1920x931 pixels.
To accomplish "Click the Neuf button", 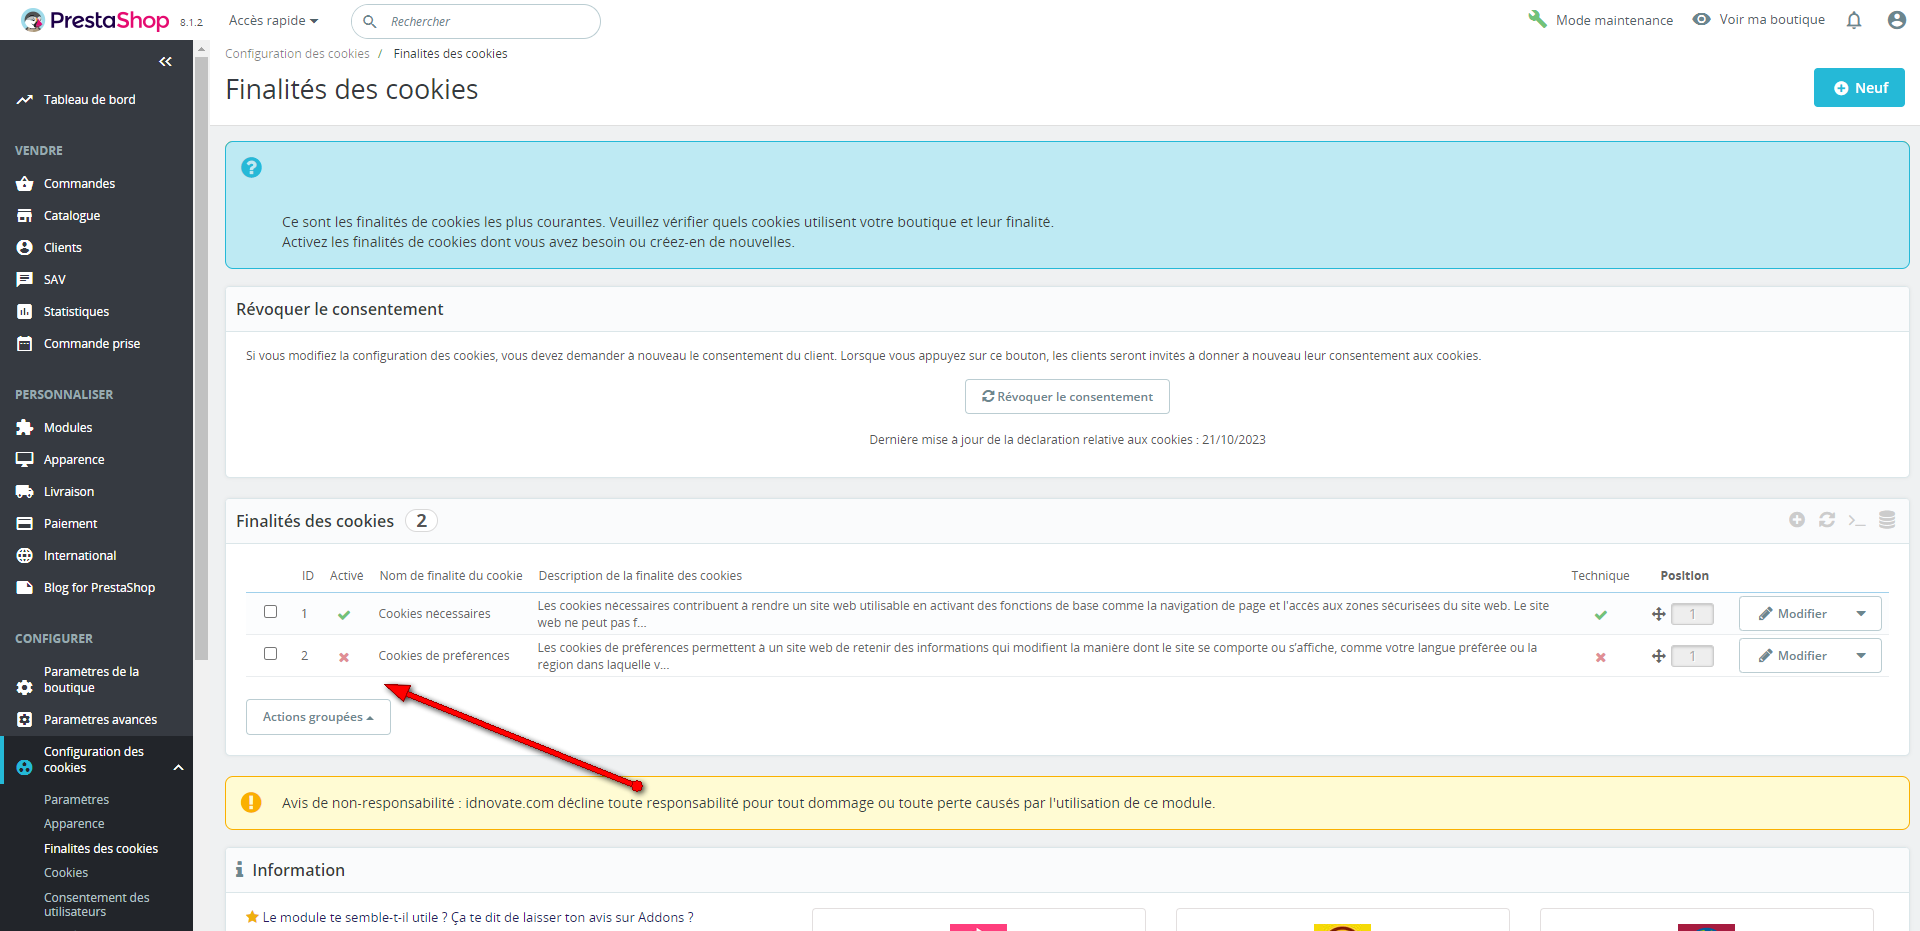I will (x=1859, y=88).
